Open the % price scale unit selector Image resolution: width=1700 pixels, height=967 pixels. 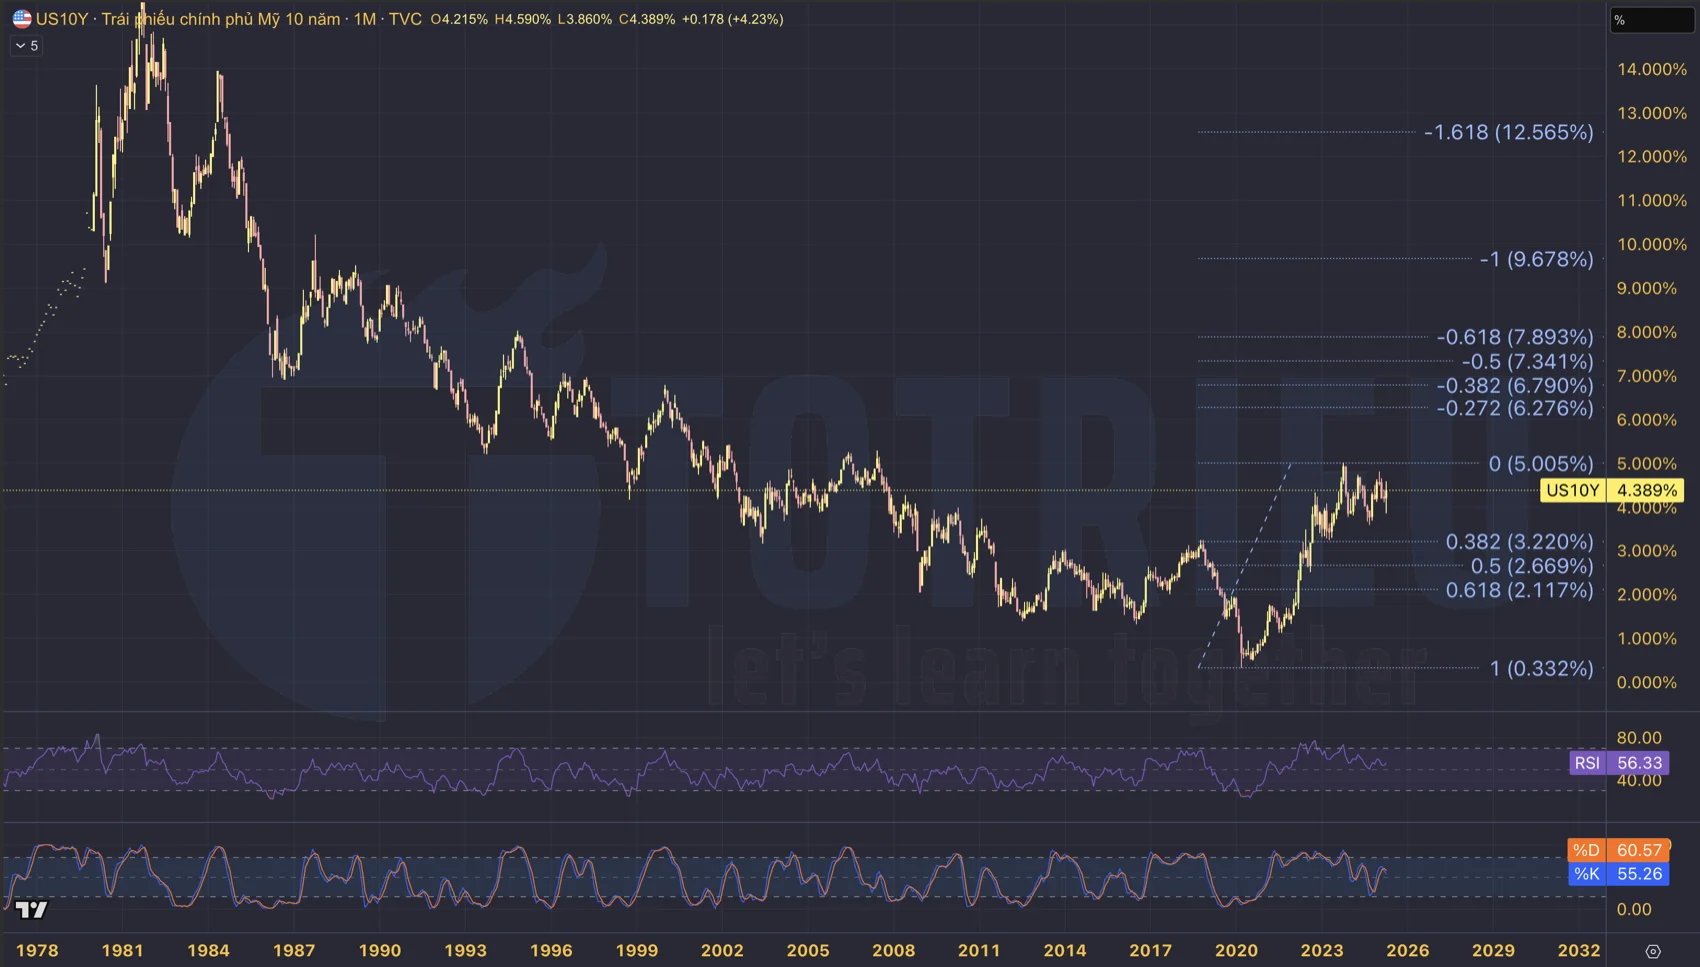tap(1650, 20)
